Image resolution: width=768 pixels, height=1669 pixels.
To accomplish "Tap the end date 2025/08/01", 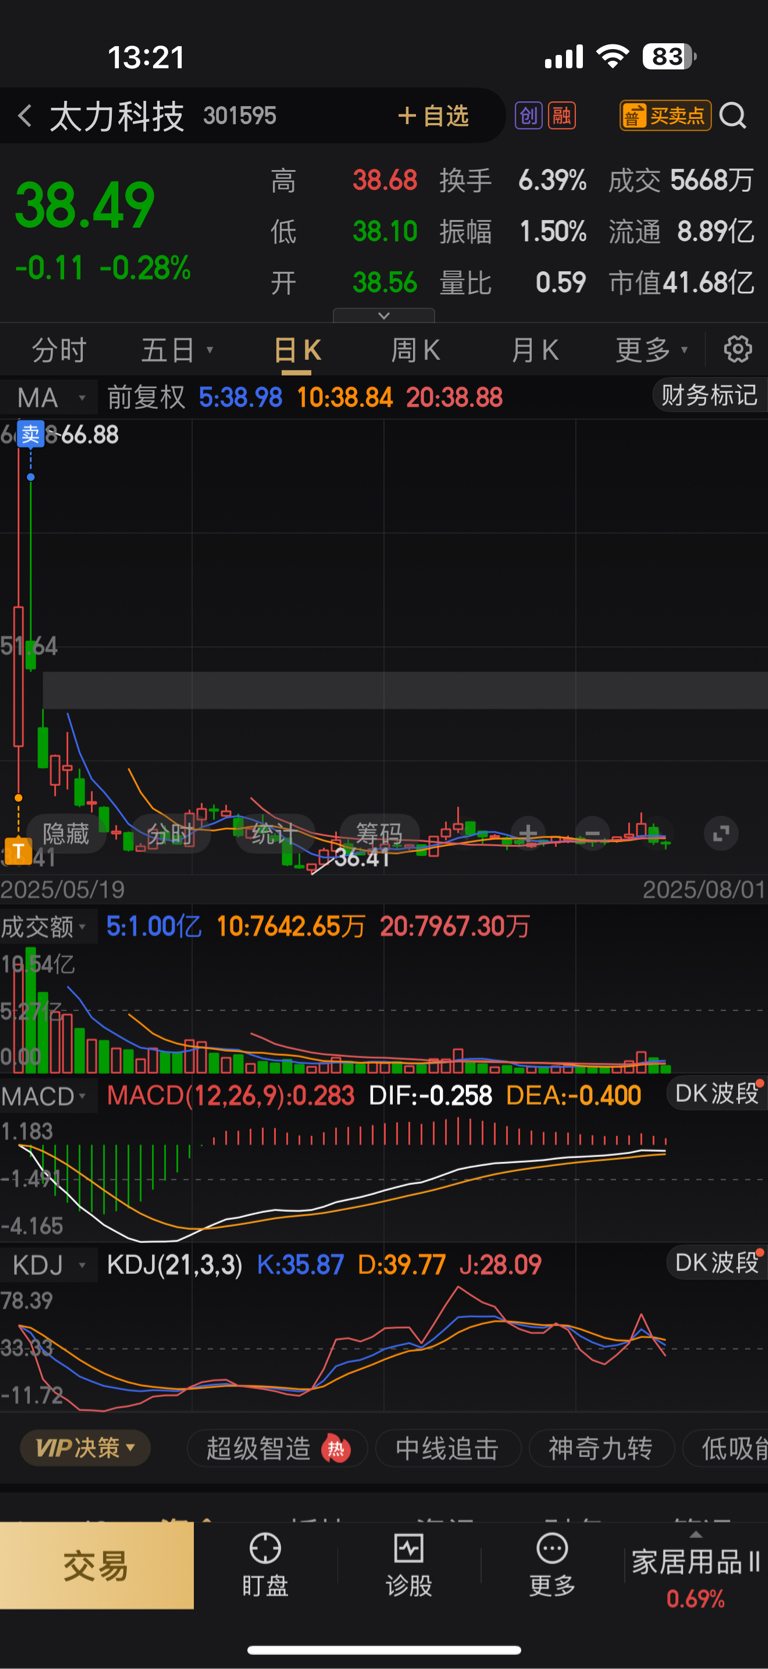I will tap(704, 890).
